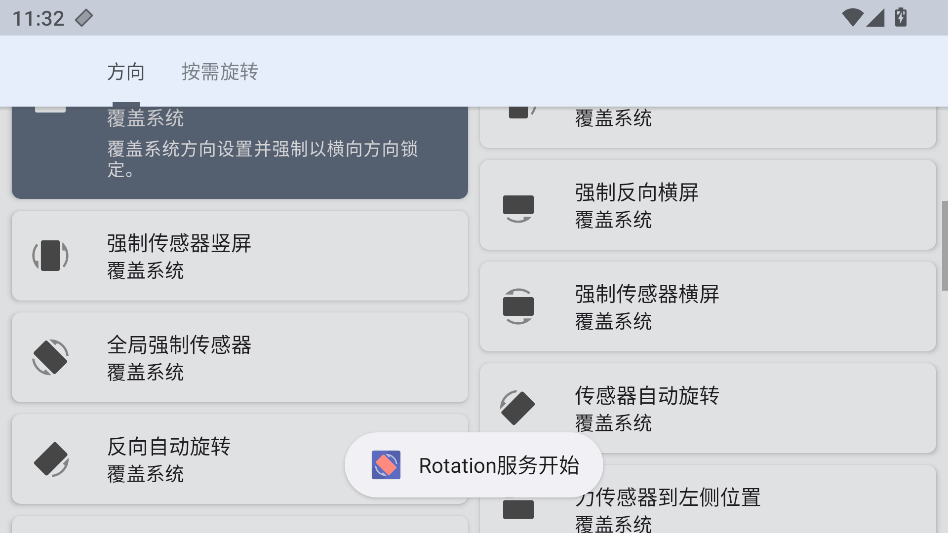Switch to the 按需旋转 tab
The width and height of the screenshot is (948, 533).
(220, 71)
